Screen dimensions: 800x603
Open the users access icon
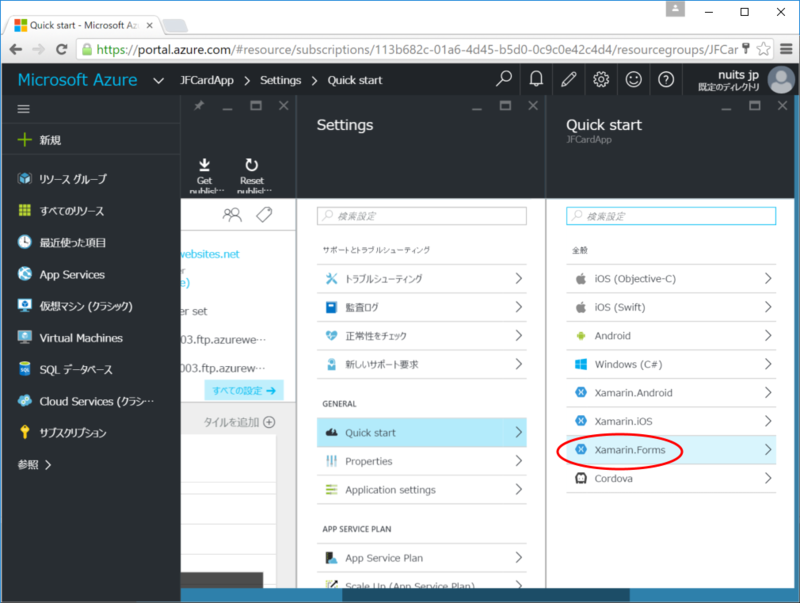point(232,215)
